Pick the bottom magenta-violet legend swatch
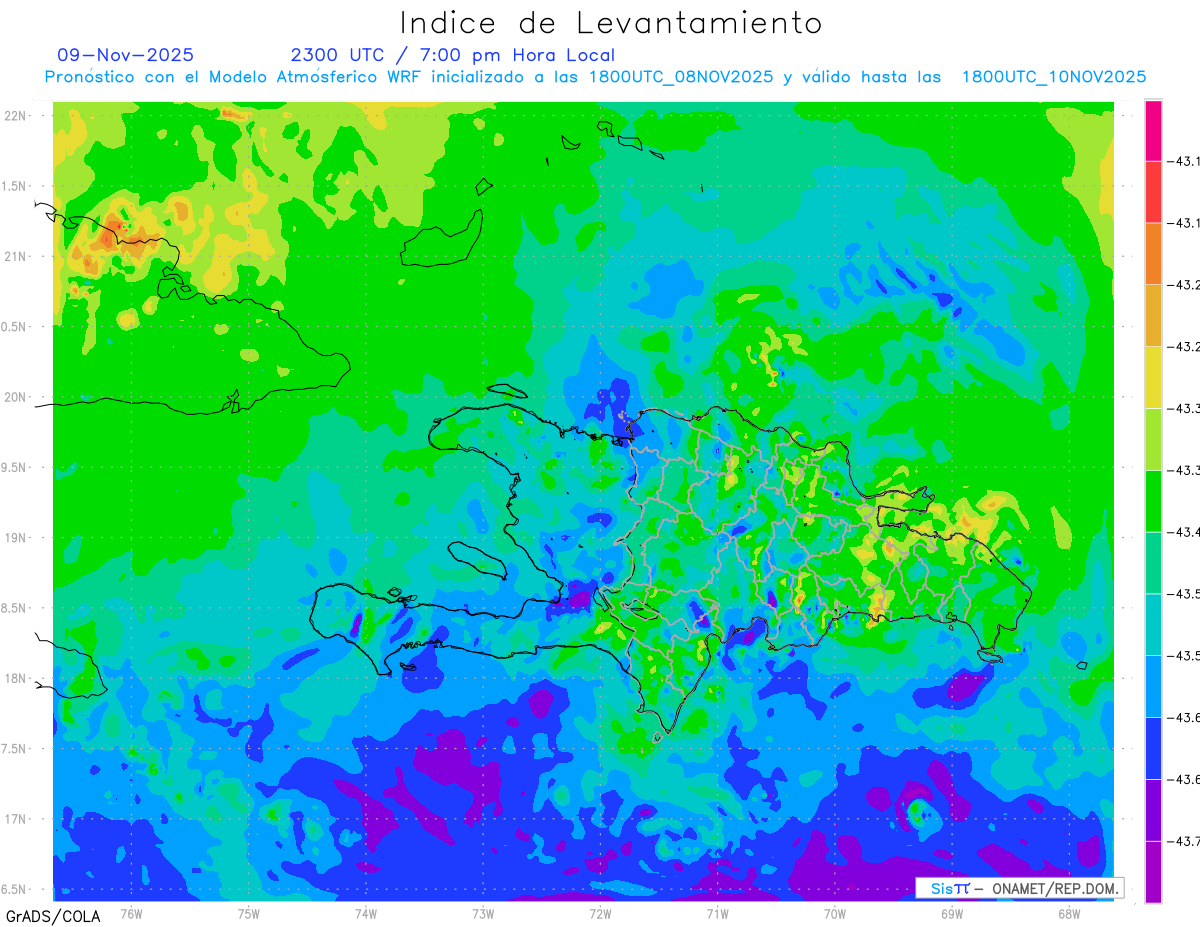This screenshot has height=927, width=1200. (1153, 872)
